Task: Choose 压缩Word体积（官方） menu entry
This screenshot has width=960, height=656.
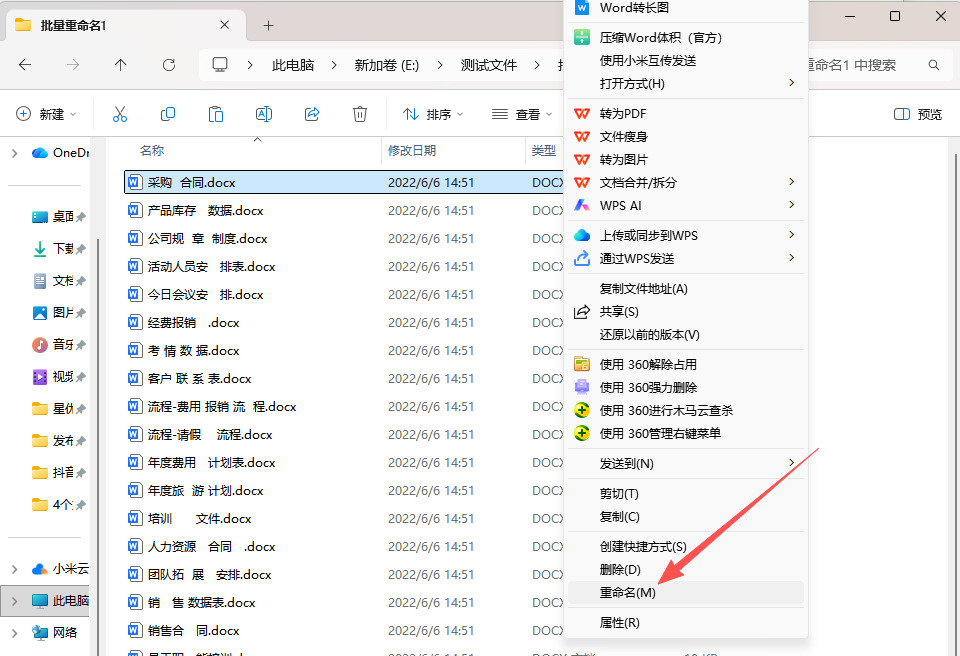Action: tap(686, 37)
